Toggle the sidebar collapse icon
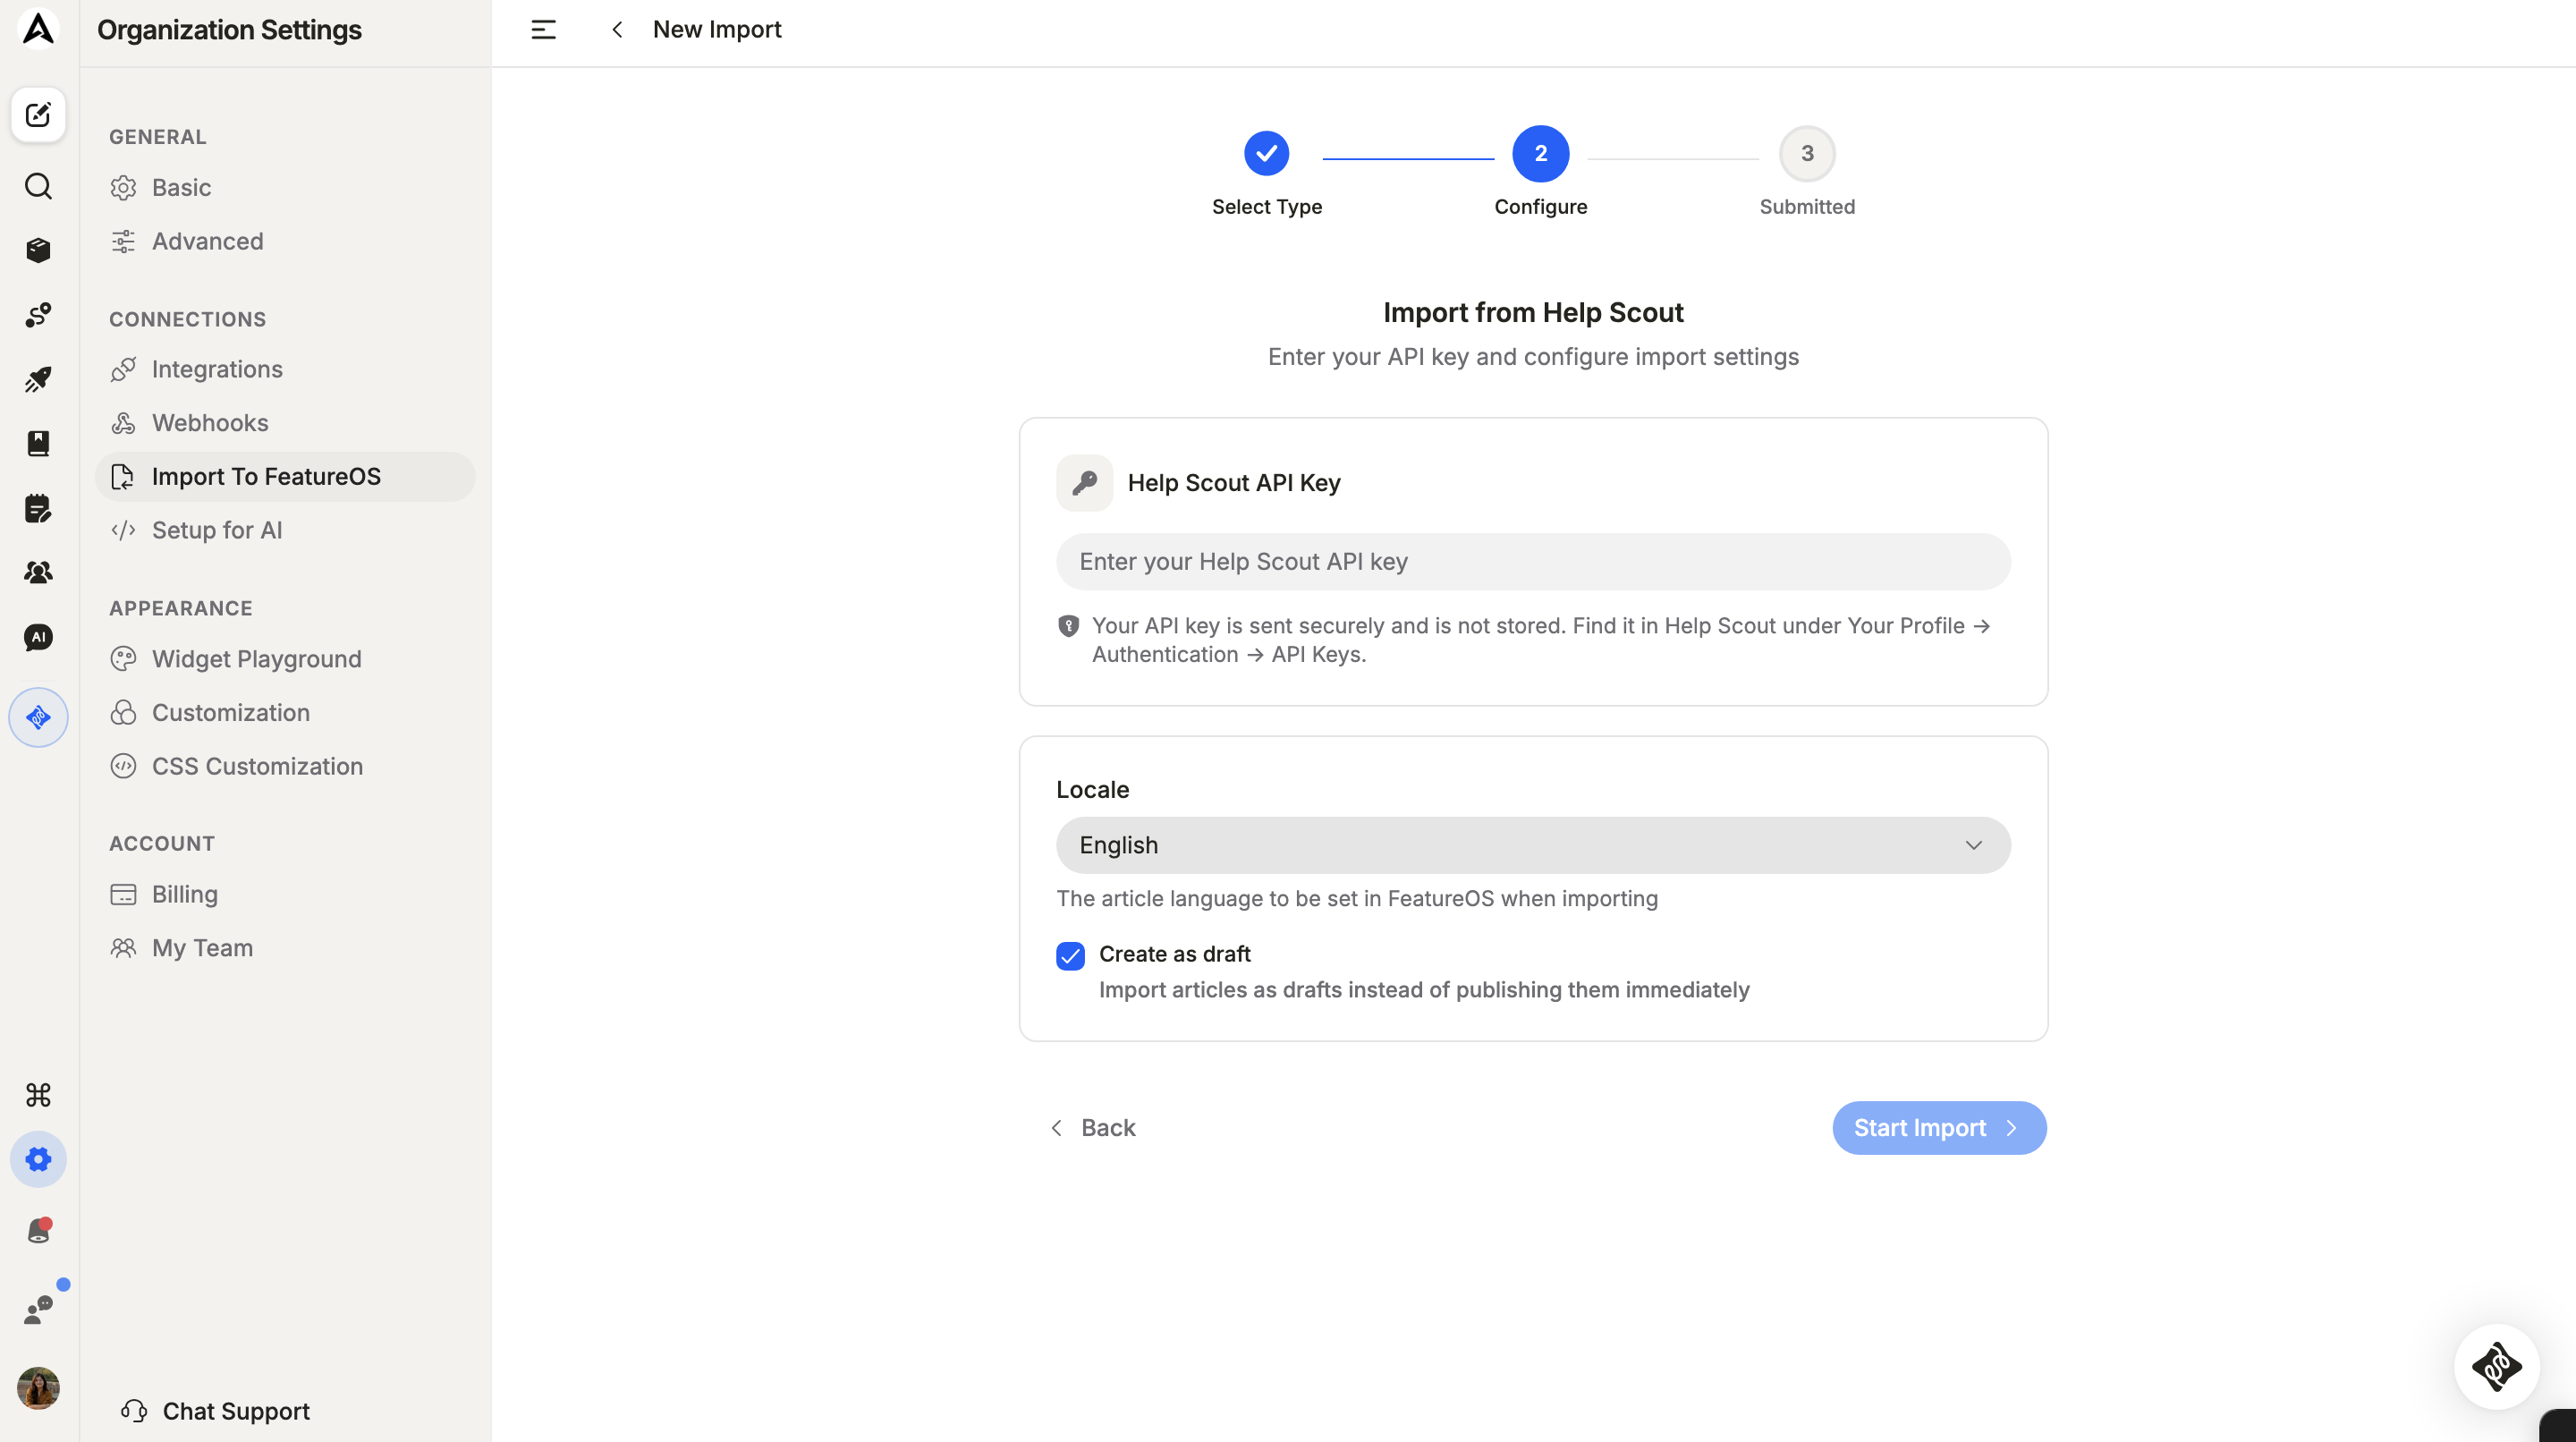2576x1442 pixels. pyautogui.click(x=543, y=30)
